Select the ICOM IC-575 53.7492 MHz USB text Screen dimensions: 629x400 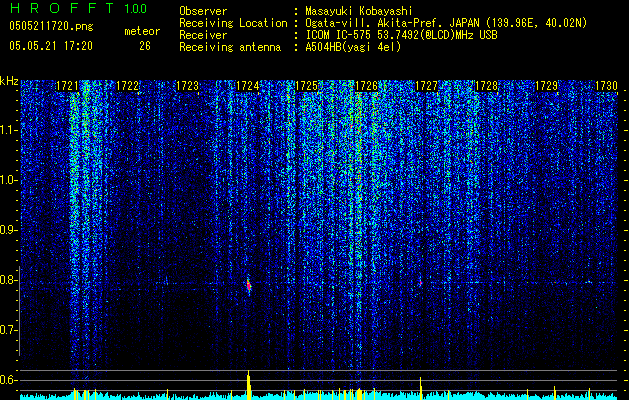[401, 35]
